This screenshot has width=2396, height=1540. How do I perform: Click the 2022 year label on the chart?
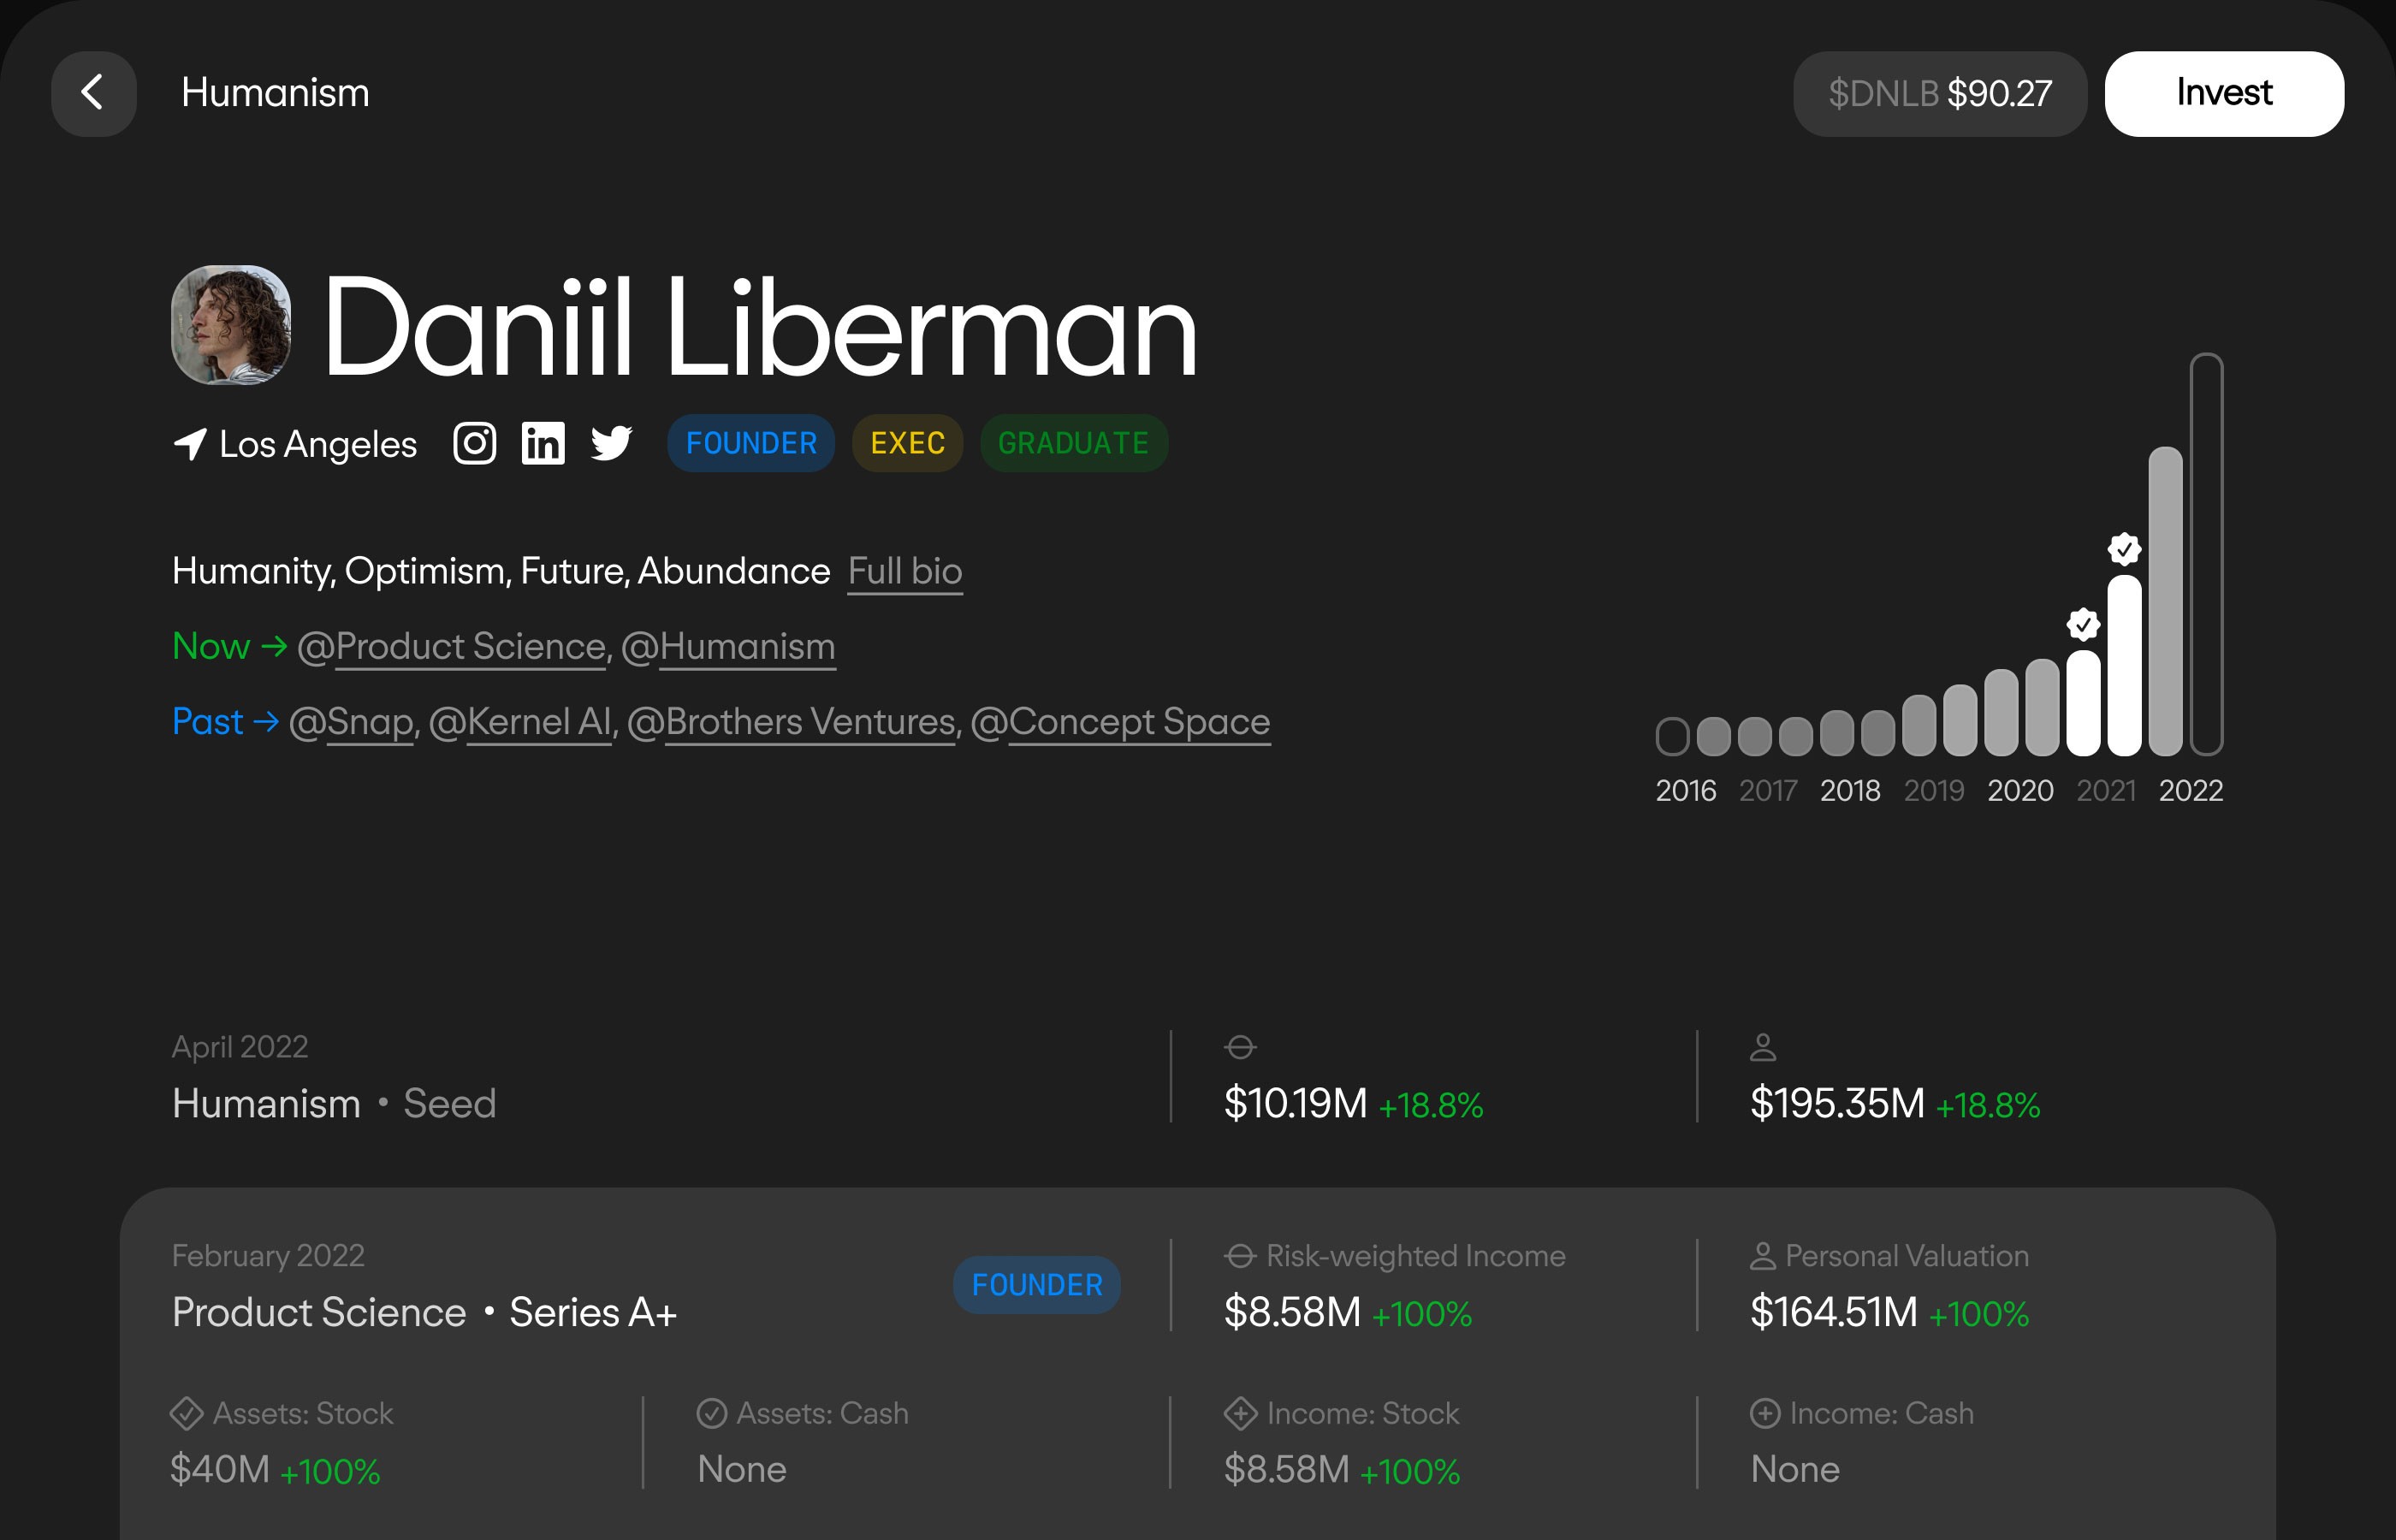click(x=2191, y=791)
